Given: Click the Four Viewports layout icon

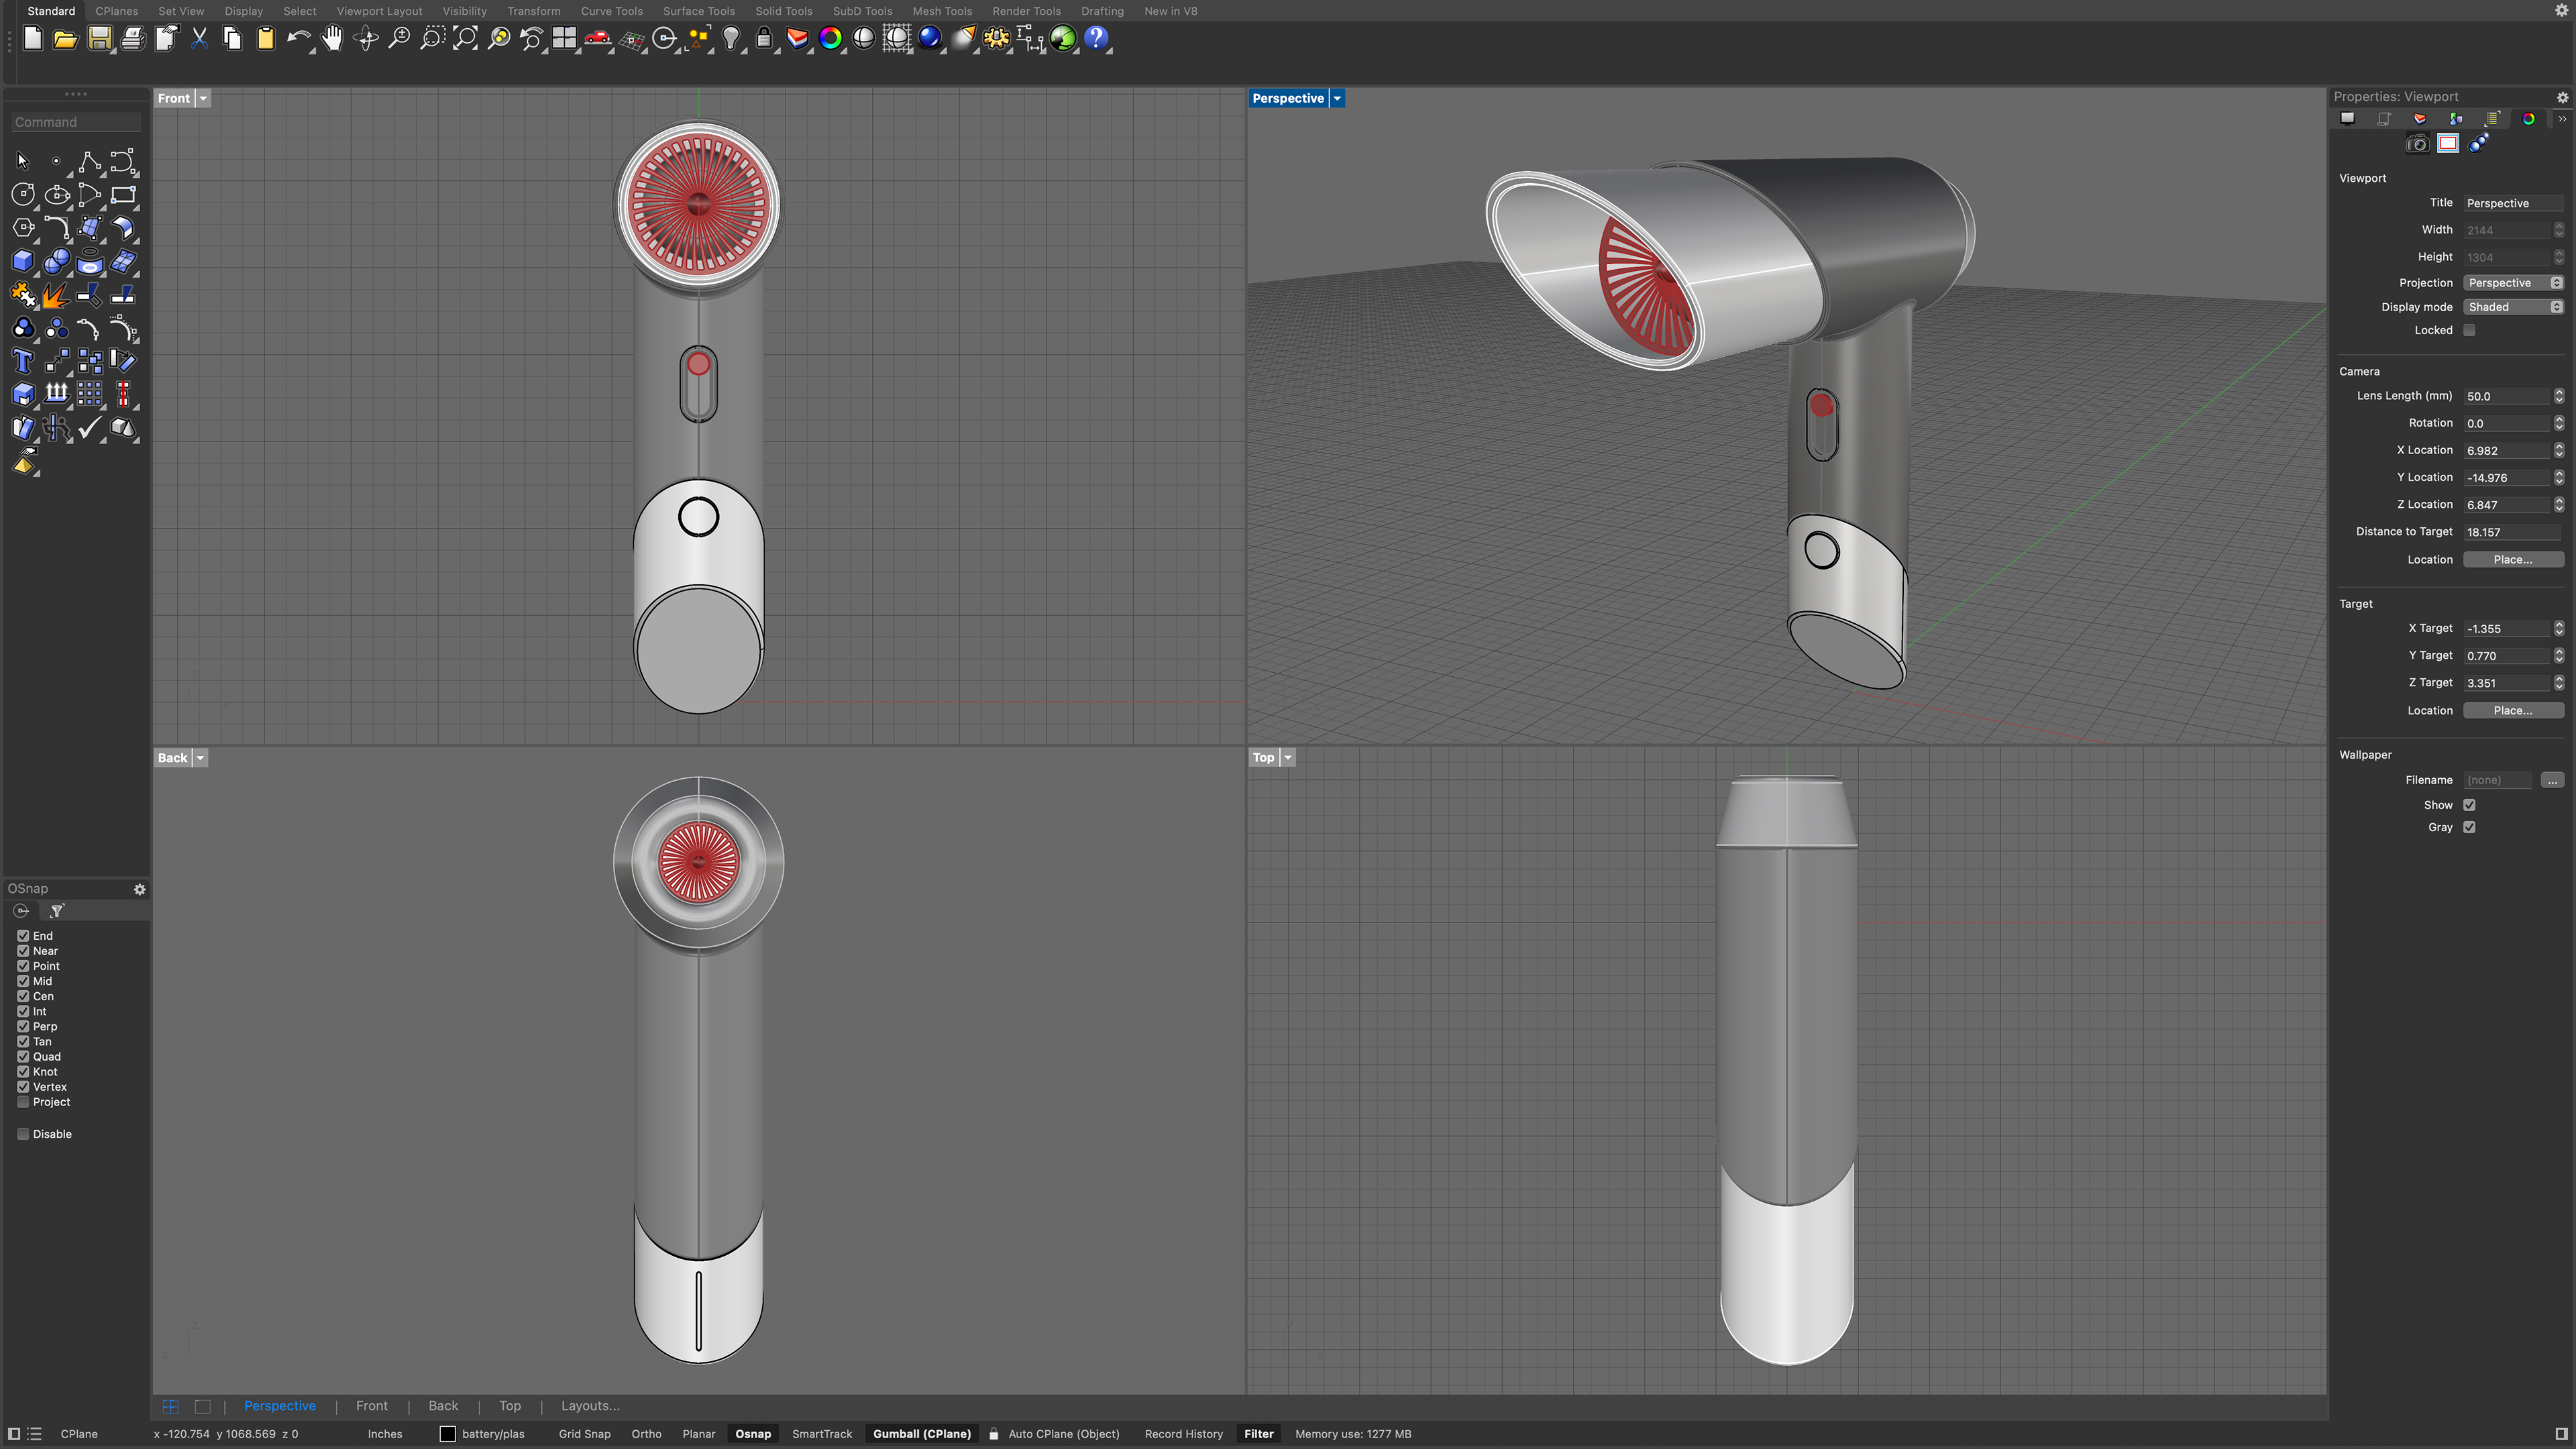Looking at the screenshot, I should pos(565,39).
